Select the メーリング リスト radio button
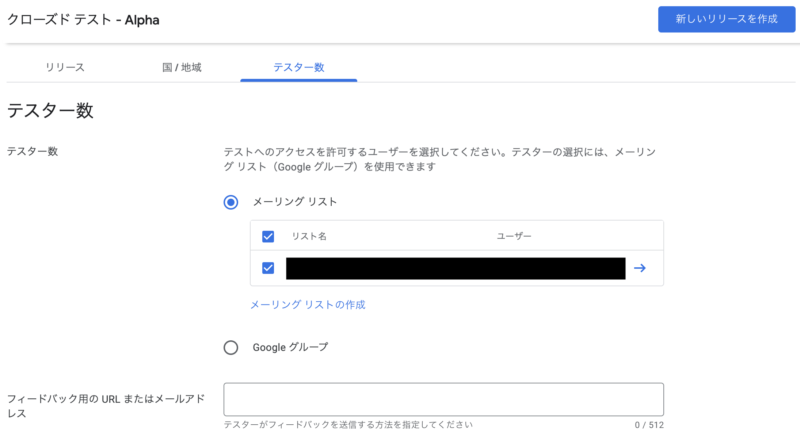 coord(231,201)
